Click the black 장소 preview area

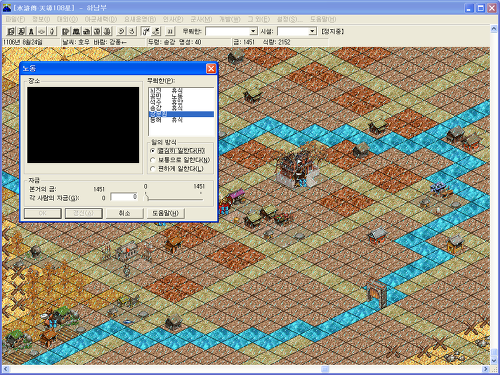pyautogui.click(x=83, y=125)
